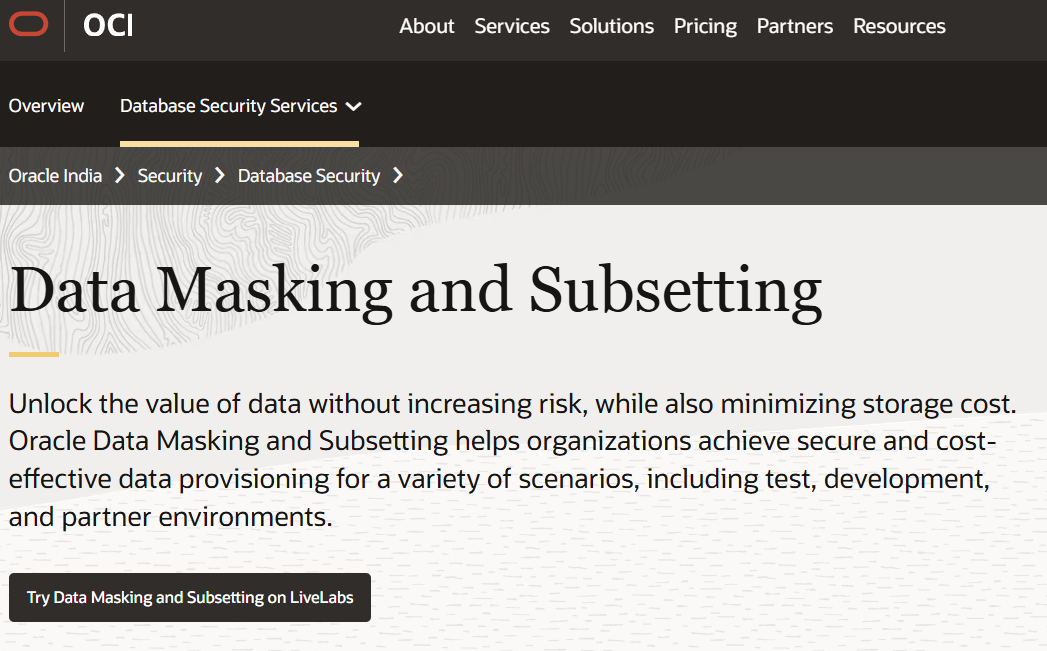
Task: Click the Oracle India breadcrumb link
Action: click(x=55, y=175)
